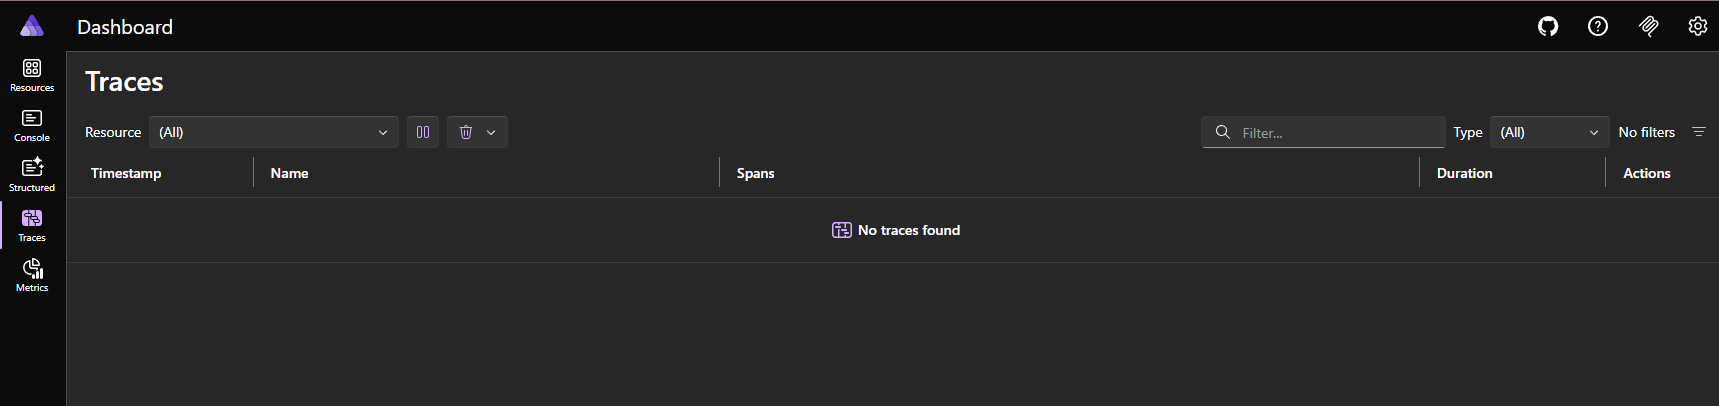Screen dimensions: 1719x406
Task: Click the Timestamp column header
Action: [126, 173]
